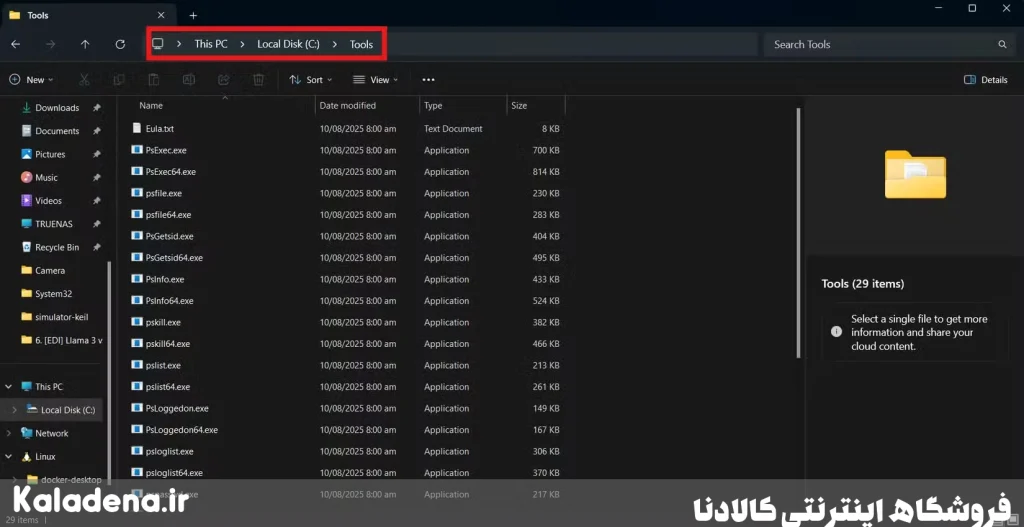Open Downloads in quick access

[x=57, y=108]
